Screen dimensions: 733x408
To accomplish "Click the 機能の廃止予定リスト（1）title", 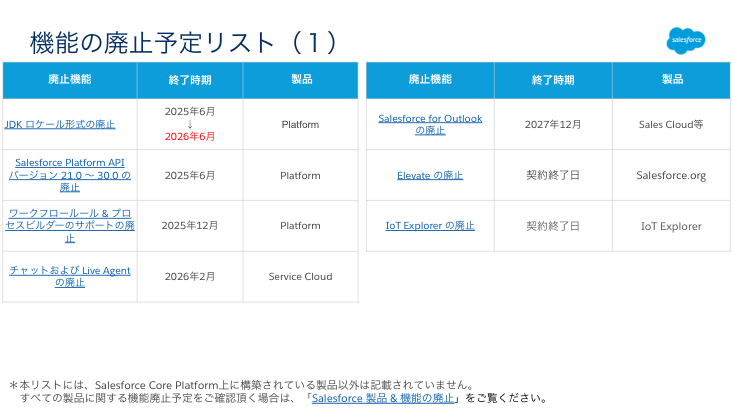I will (x=184, y=43).
